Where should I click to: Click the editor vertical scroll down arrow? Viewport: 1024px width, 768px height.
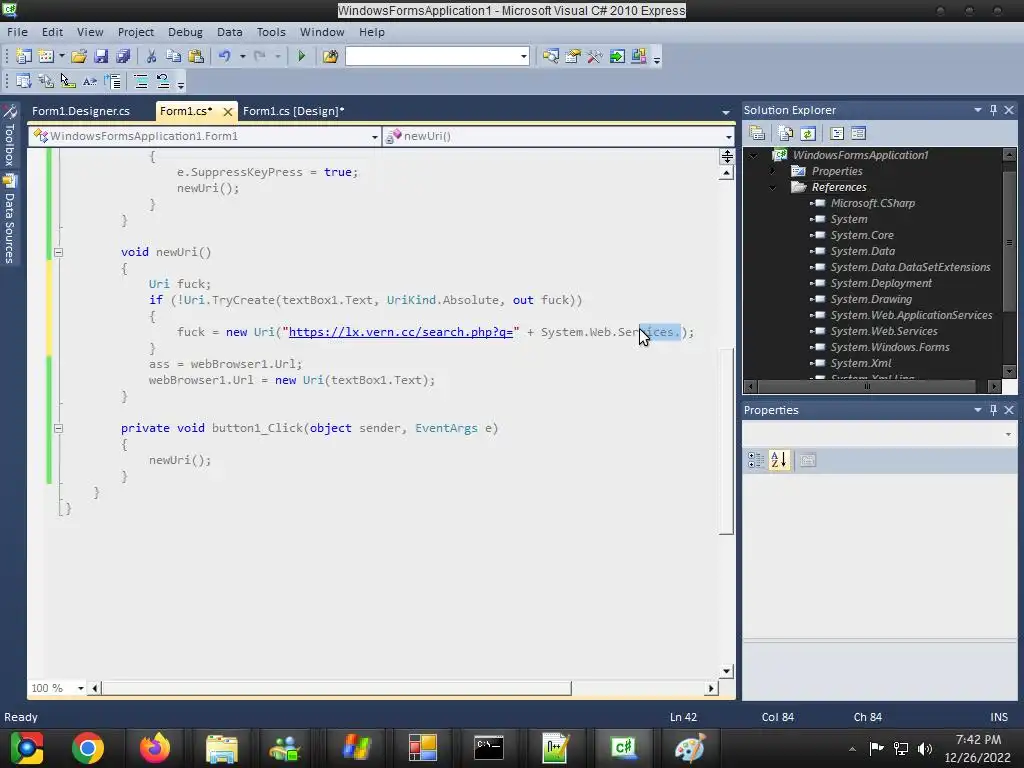726,671
